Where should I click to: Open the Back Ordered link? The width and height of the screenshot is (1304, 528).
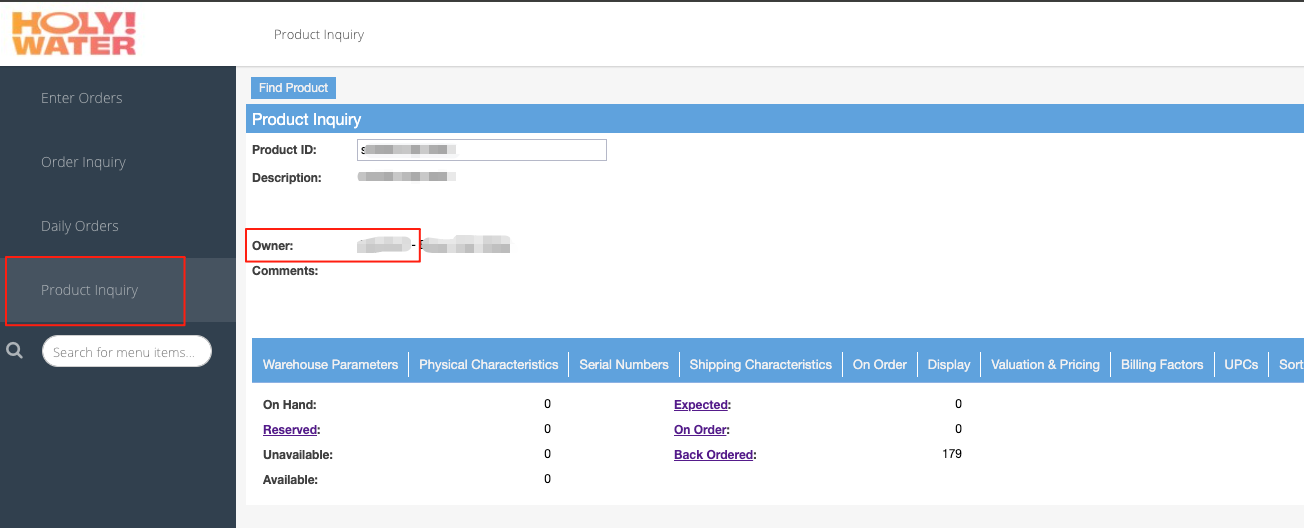[714, 455]
